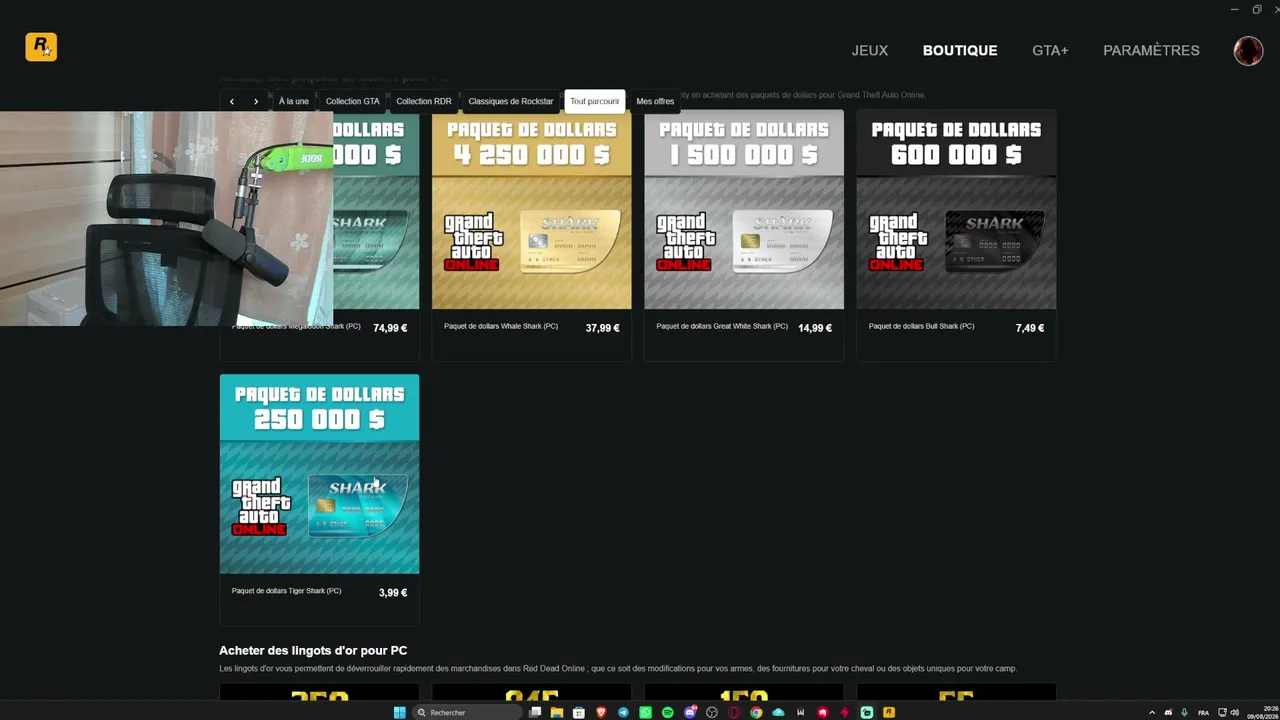Restore down the Rockstar launcher window
This screenshot has height=720, width=1280.
1257,9
